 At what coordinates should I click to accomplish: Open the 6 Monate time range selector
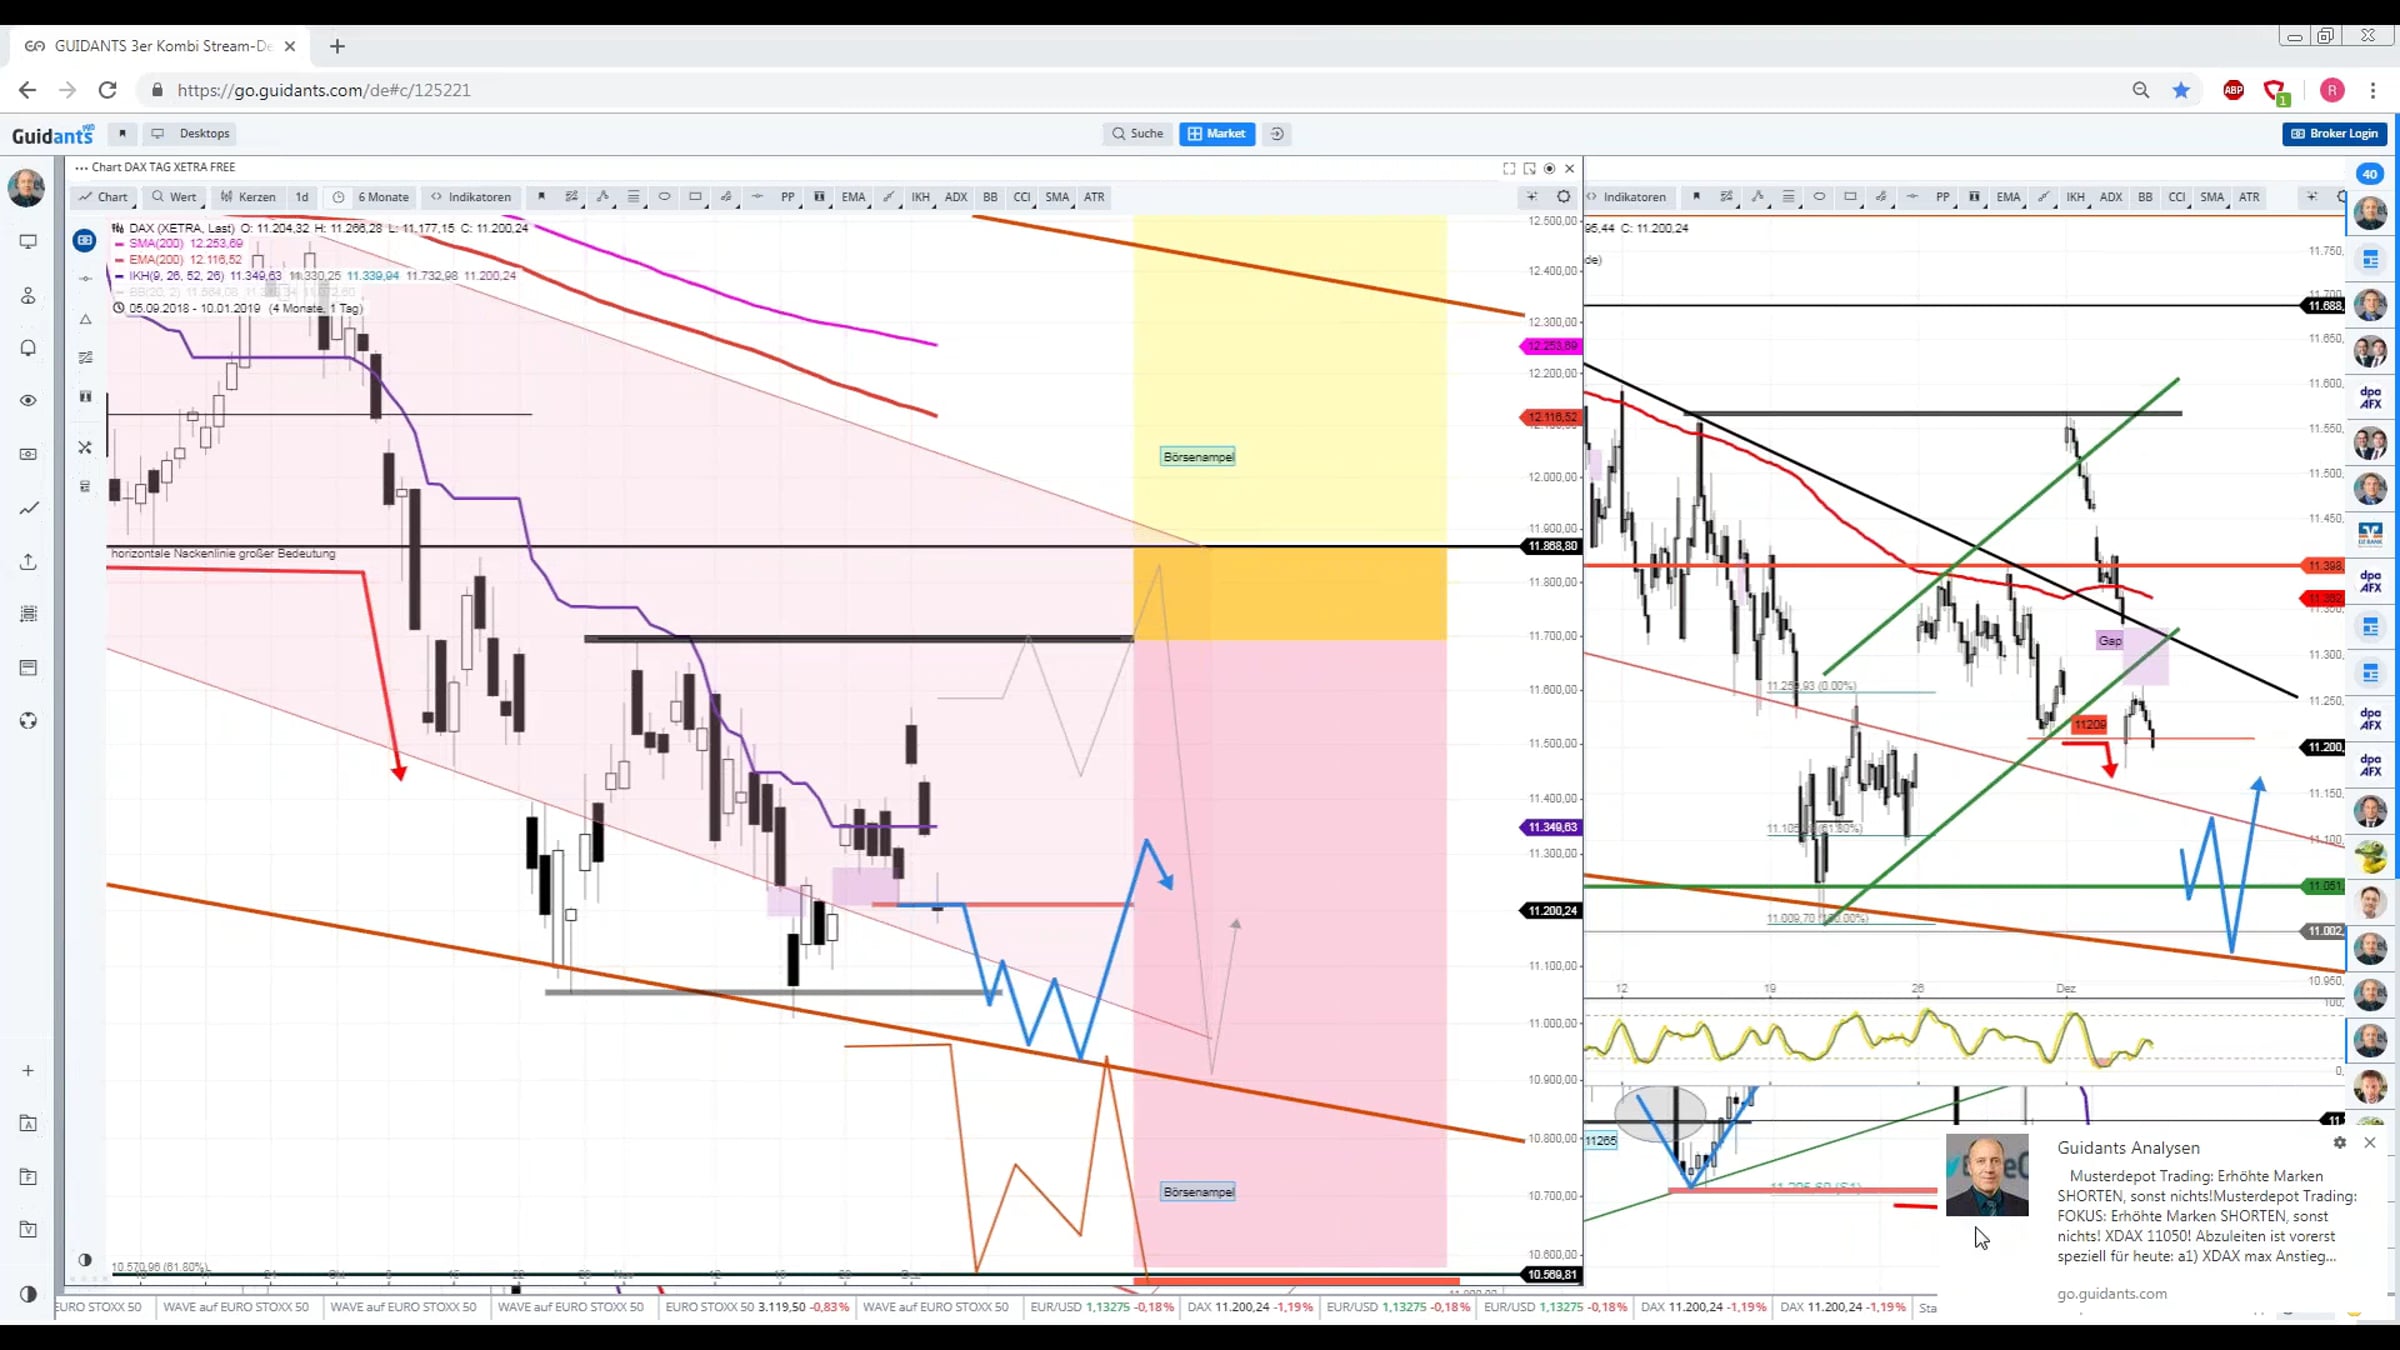click(x=372, y=197)
